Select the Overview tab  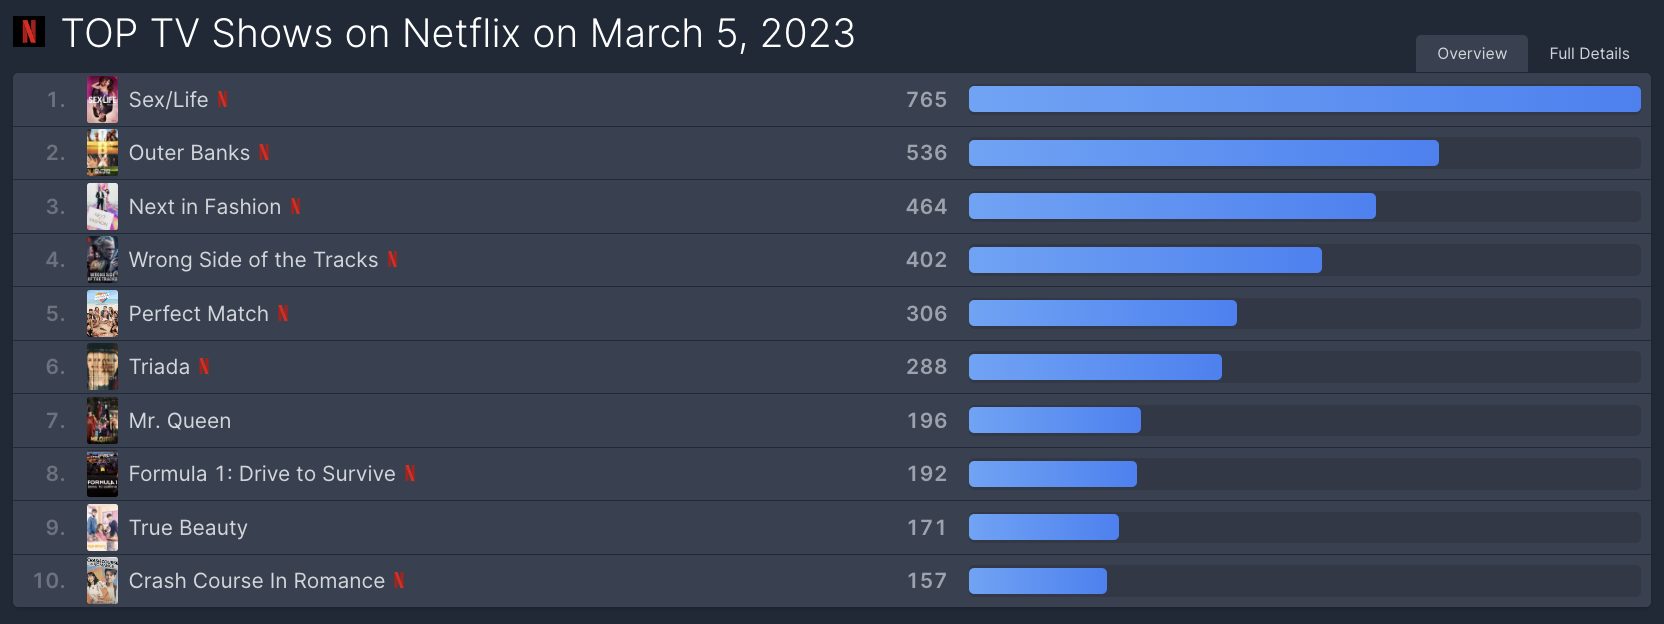coord(1472,54)
